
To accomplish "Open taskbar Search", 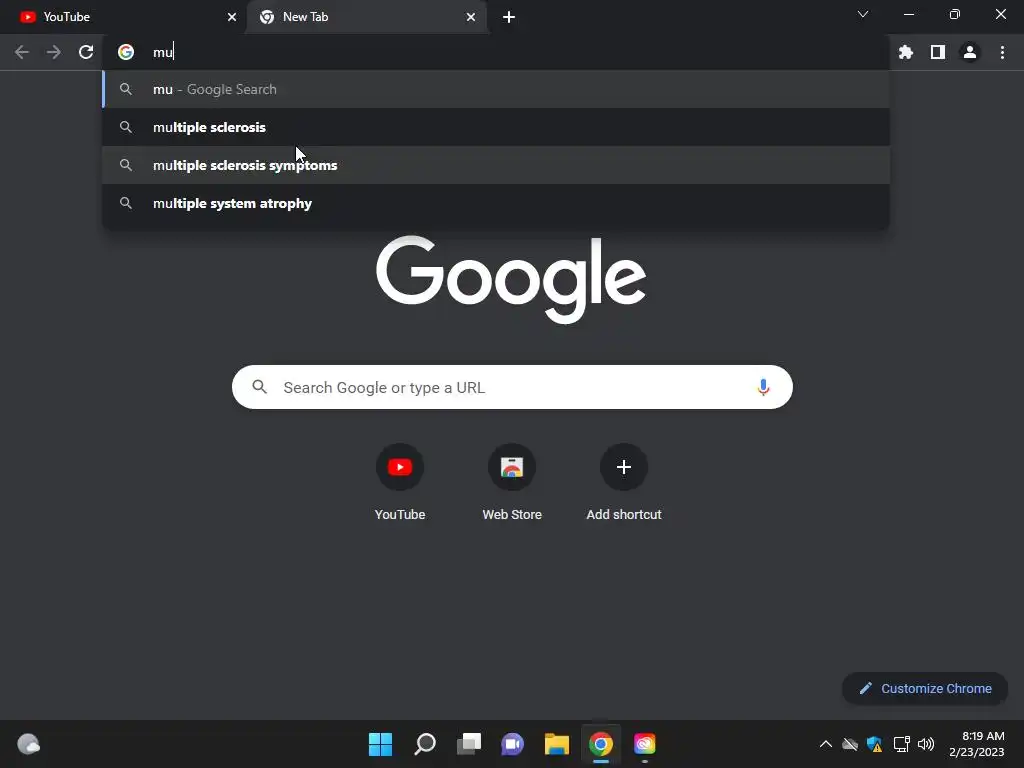I will pyautogui.click(x=424, y=744).
